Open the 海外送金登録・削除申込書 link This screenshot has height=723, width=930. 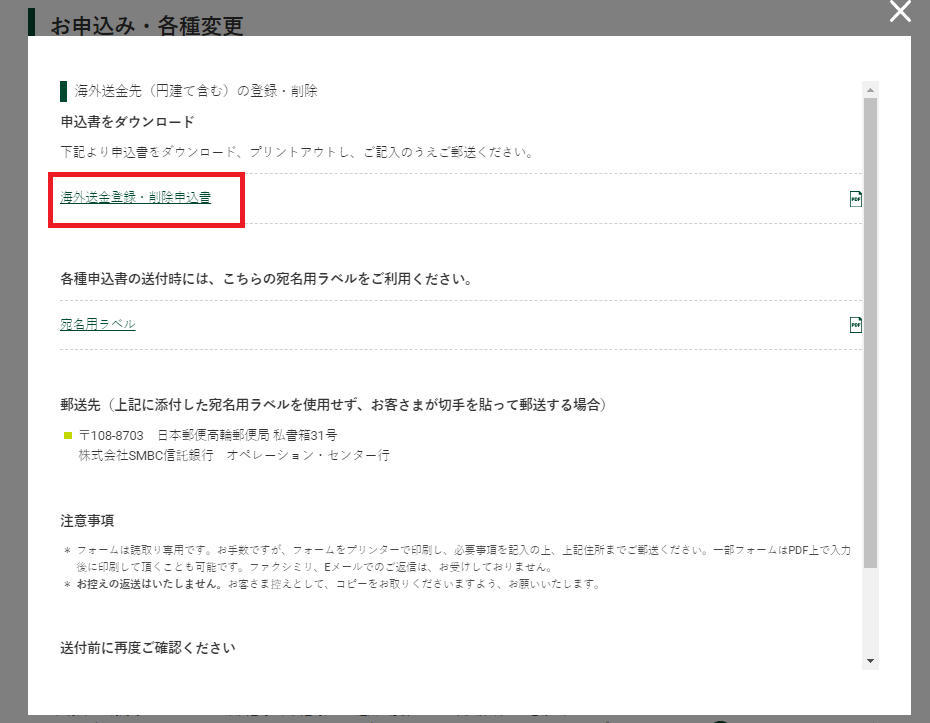(135, 198)
